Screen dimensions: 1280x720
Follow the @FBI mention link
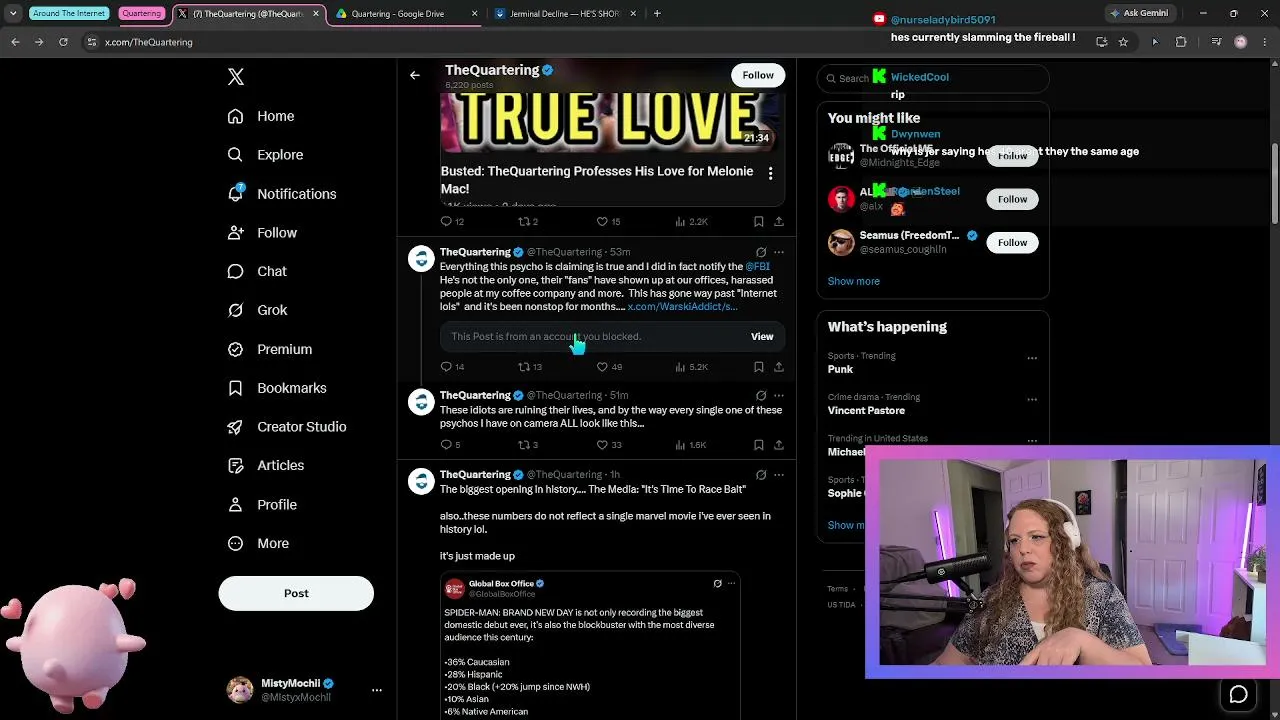point(757,267)
